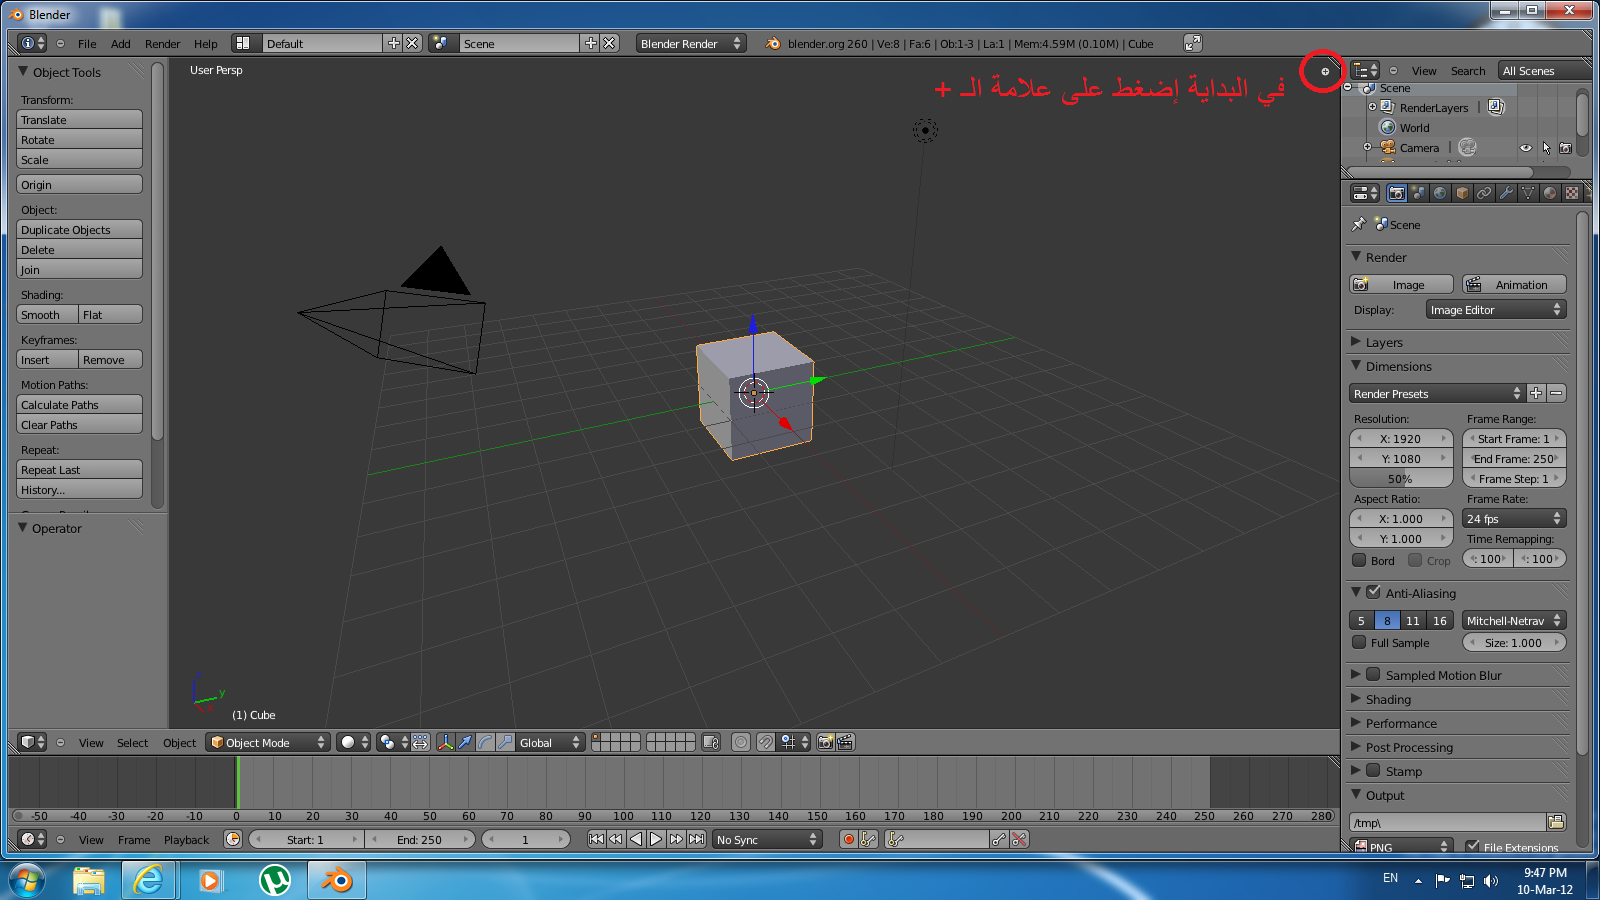Click the Repeat Last button
Image resolution: width=1600 pixels, height=900 pixels.
pyautogui.click(x=79, y=469)
